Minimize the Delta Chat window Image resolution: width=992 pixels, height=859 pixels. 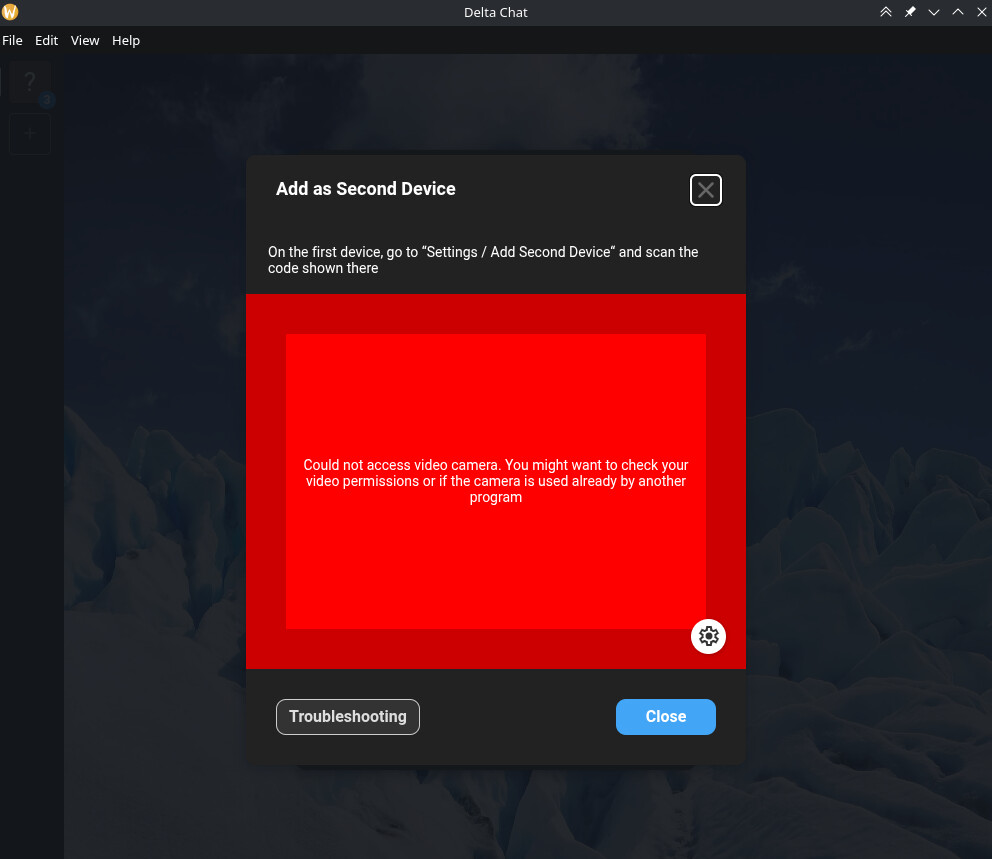(934, 13)
